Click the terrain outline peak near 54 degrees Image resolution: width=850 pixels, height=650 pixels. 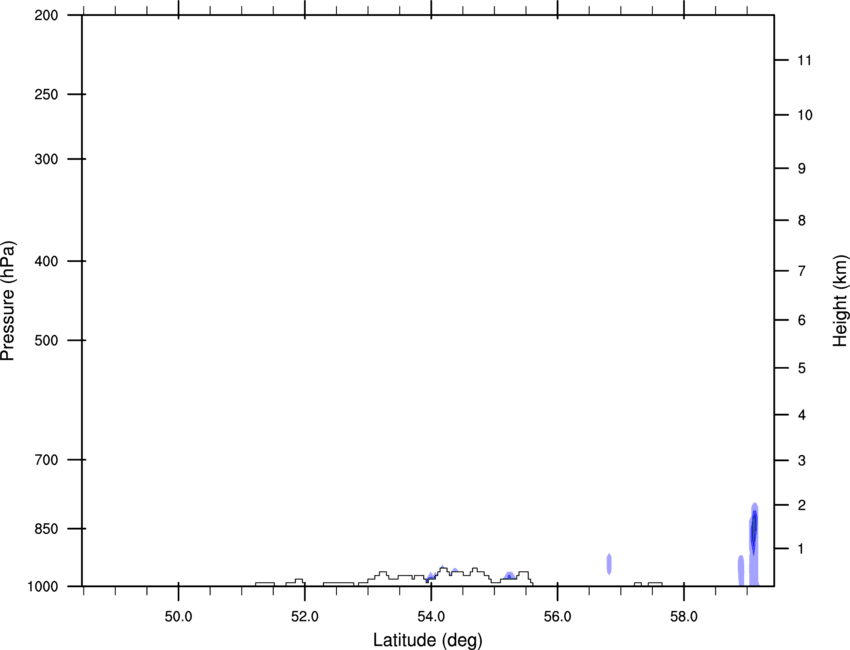coord(443,569)
